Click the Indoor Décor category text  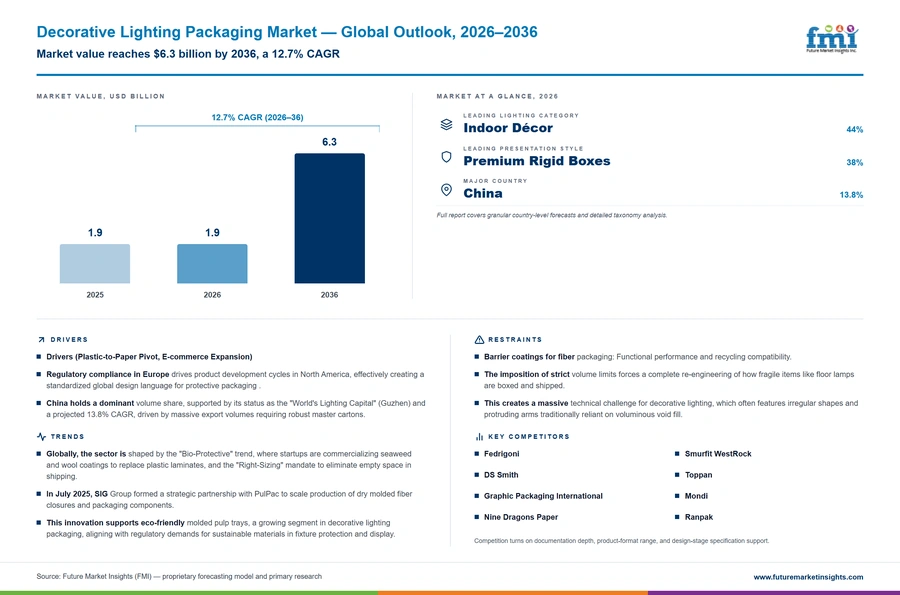508,128
